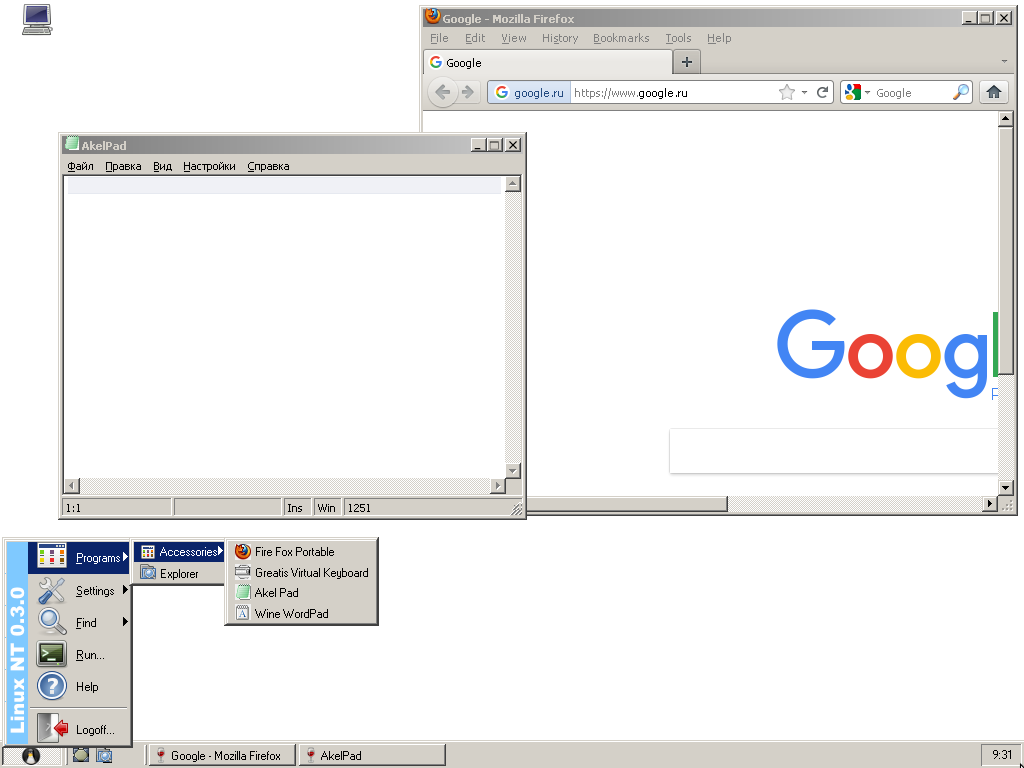The image size is (1024, 768).
Task: Click the down arrow of Firefox vertical scrollbar
Action: (x=1005, y=487)
